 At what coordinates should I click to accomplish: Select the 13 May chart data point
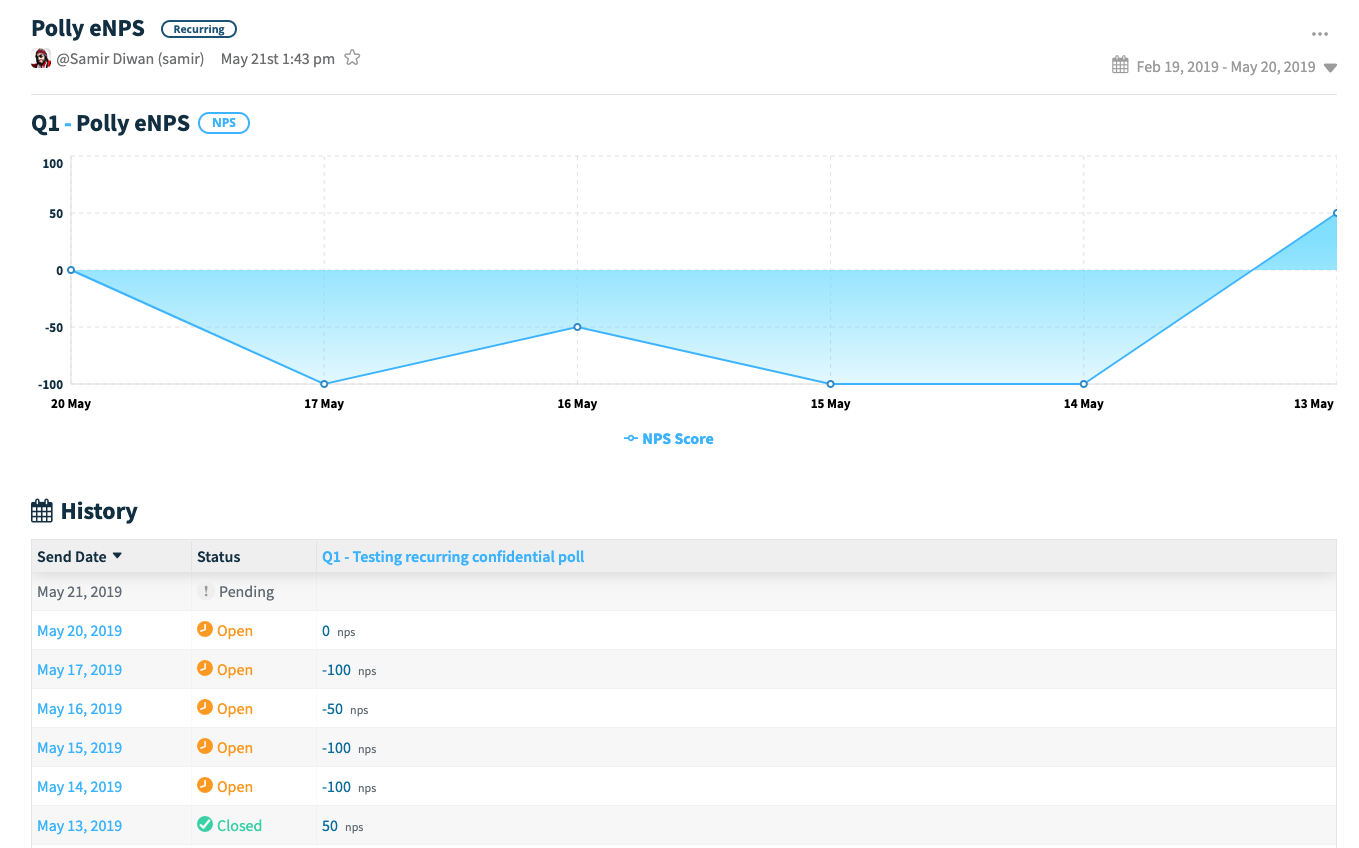tap(1336, 213)
